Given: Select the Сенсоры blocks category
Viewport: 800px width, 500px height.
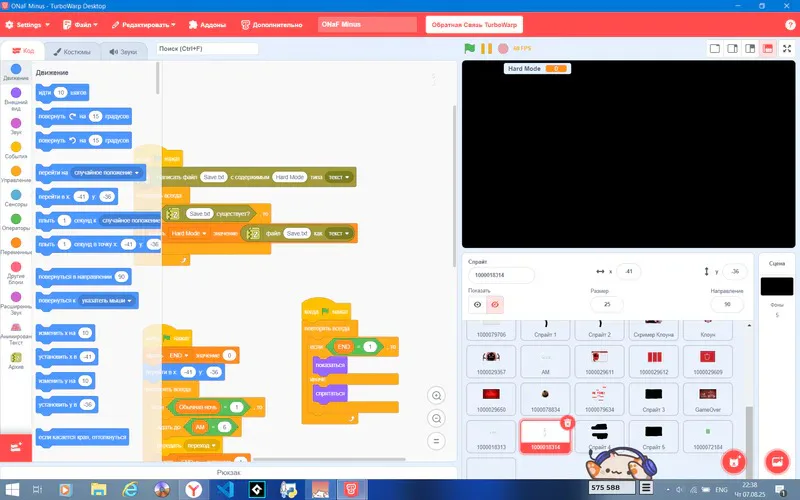Looking at the screenshot, I should click(x=16, y=198).
